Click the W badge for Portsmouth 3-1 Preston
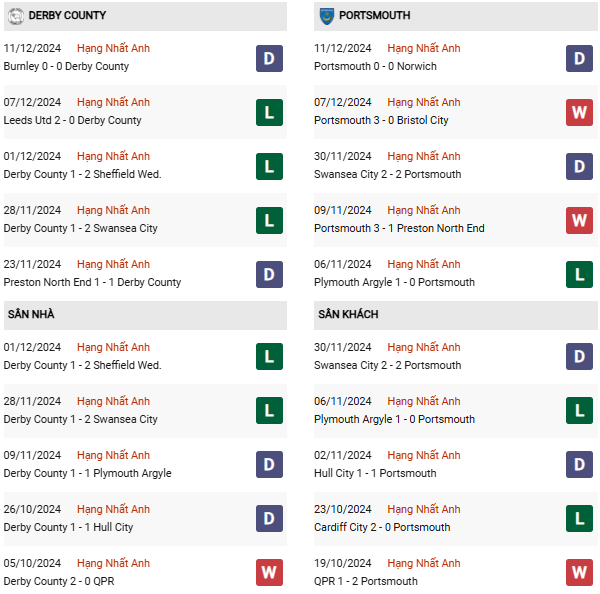The image size is (600, 594). (579, 220)
